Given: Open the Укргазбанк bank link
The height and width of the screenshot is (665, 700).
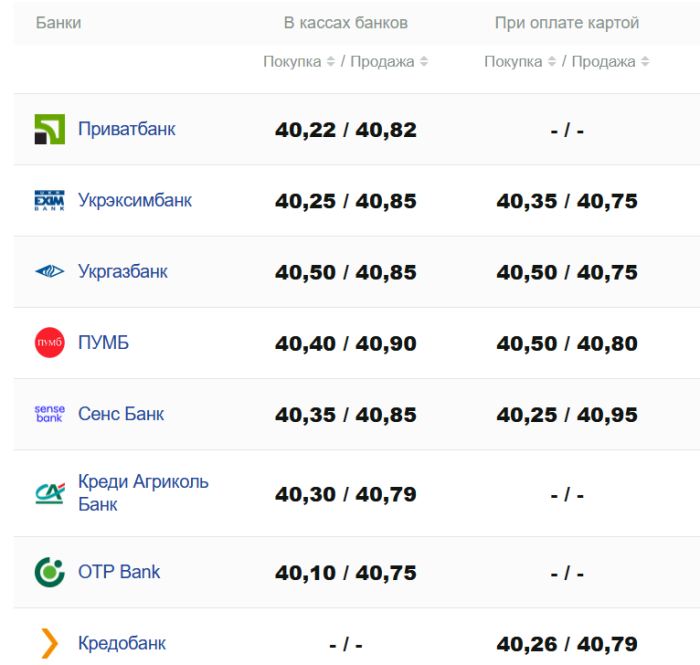Looking at the screenshot, I should [x=123, y=271].
